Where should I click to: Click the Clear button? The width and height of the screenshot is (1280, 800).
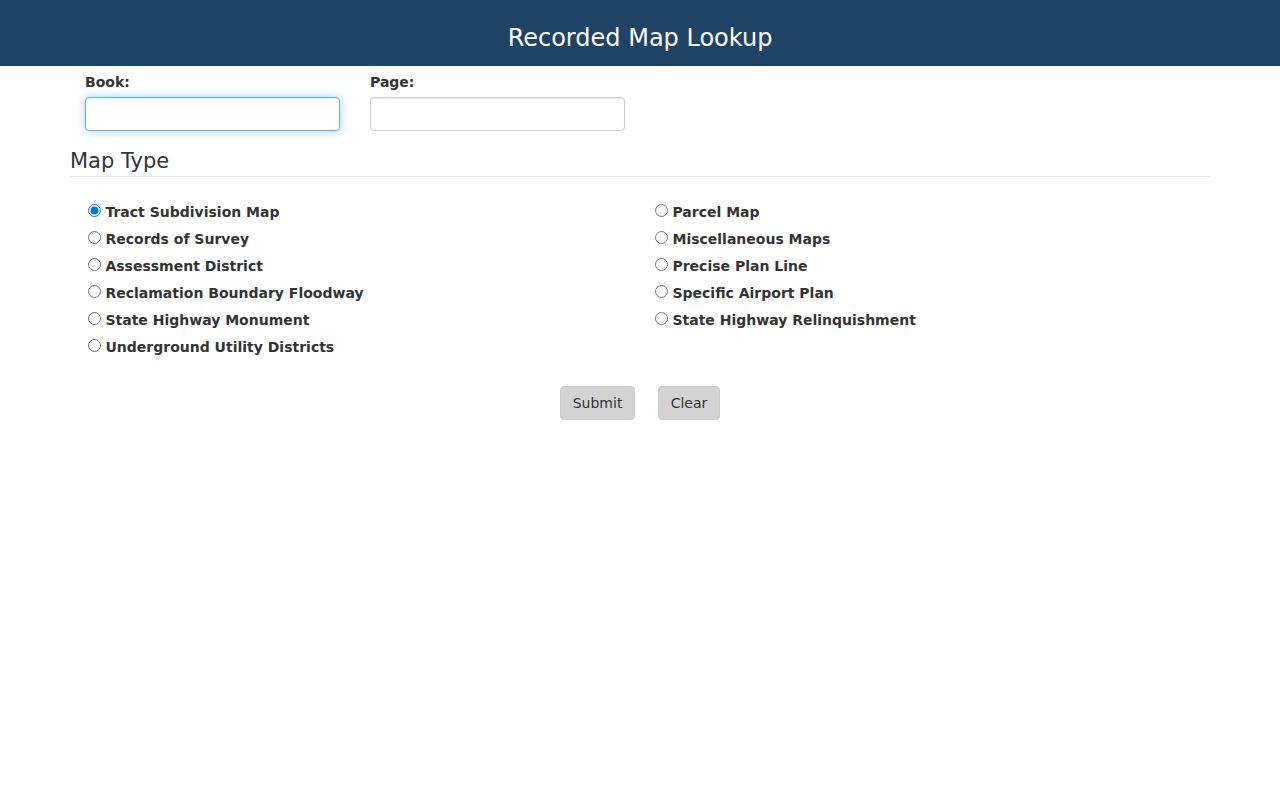click(x=689, y=403)
